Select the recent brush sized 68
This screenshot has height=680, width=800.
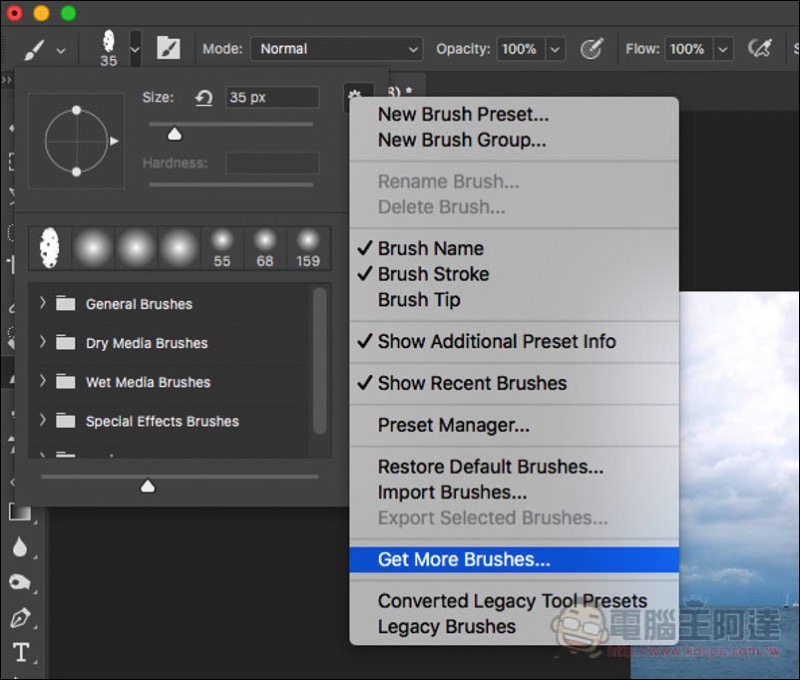(265, 248)
